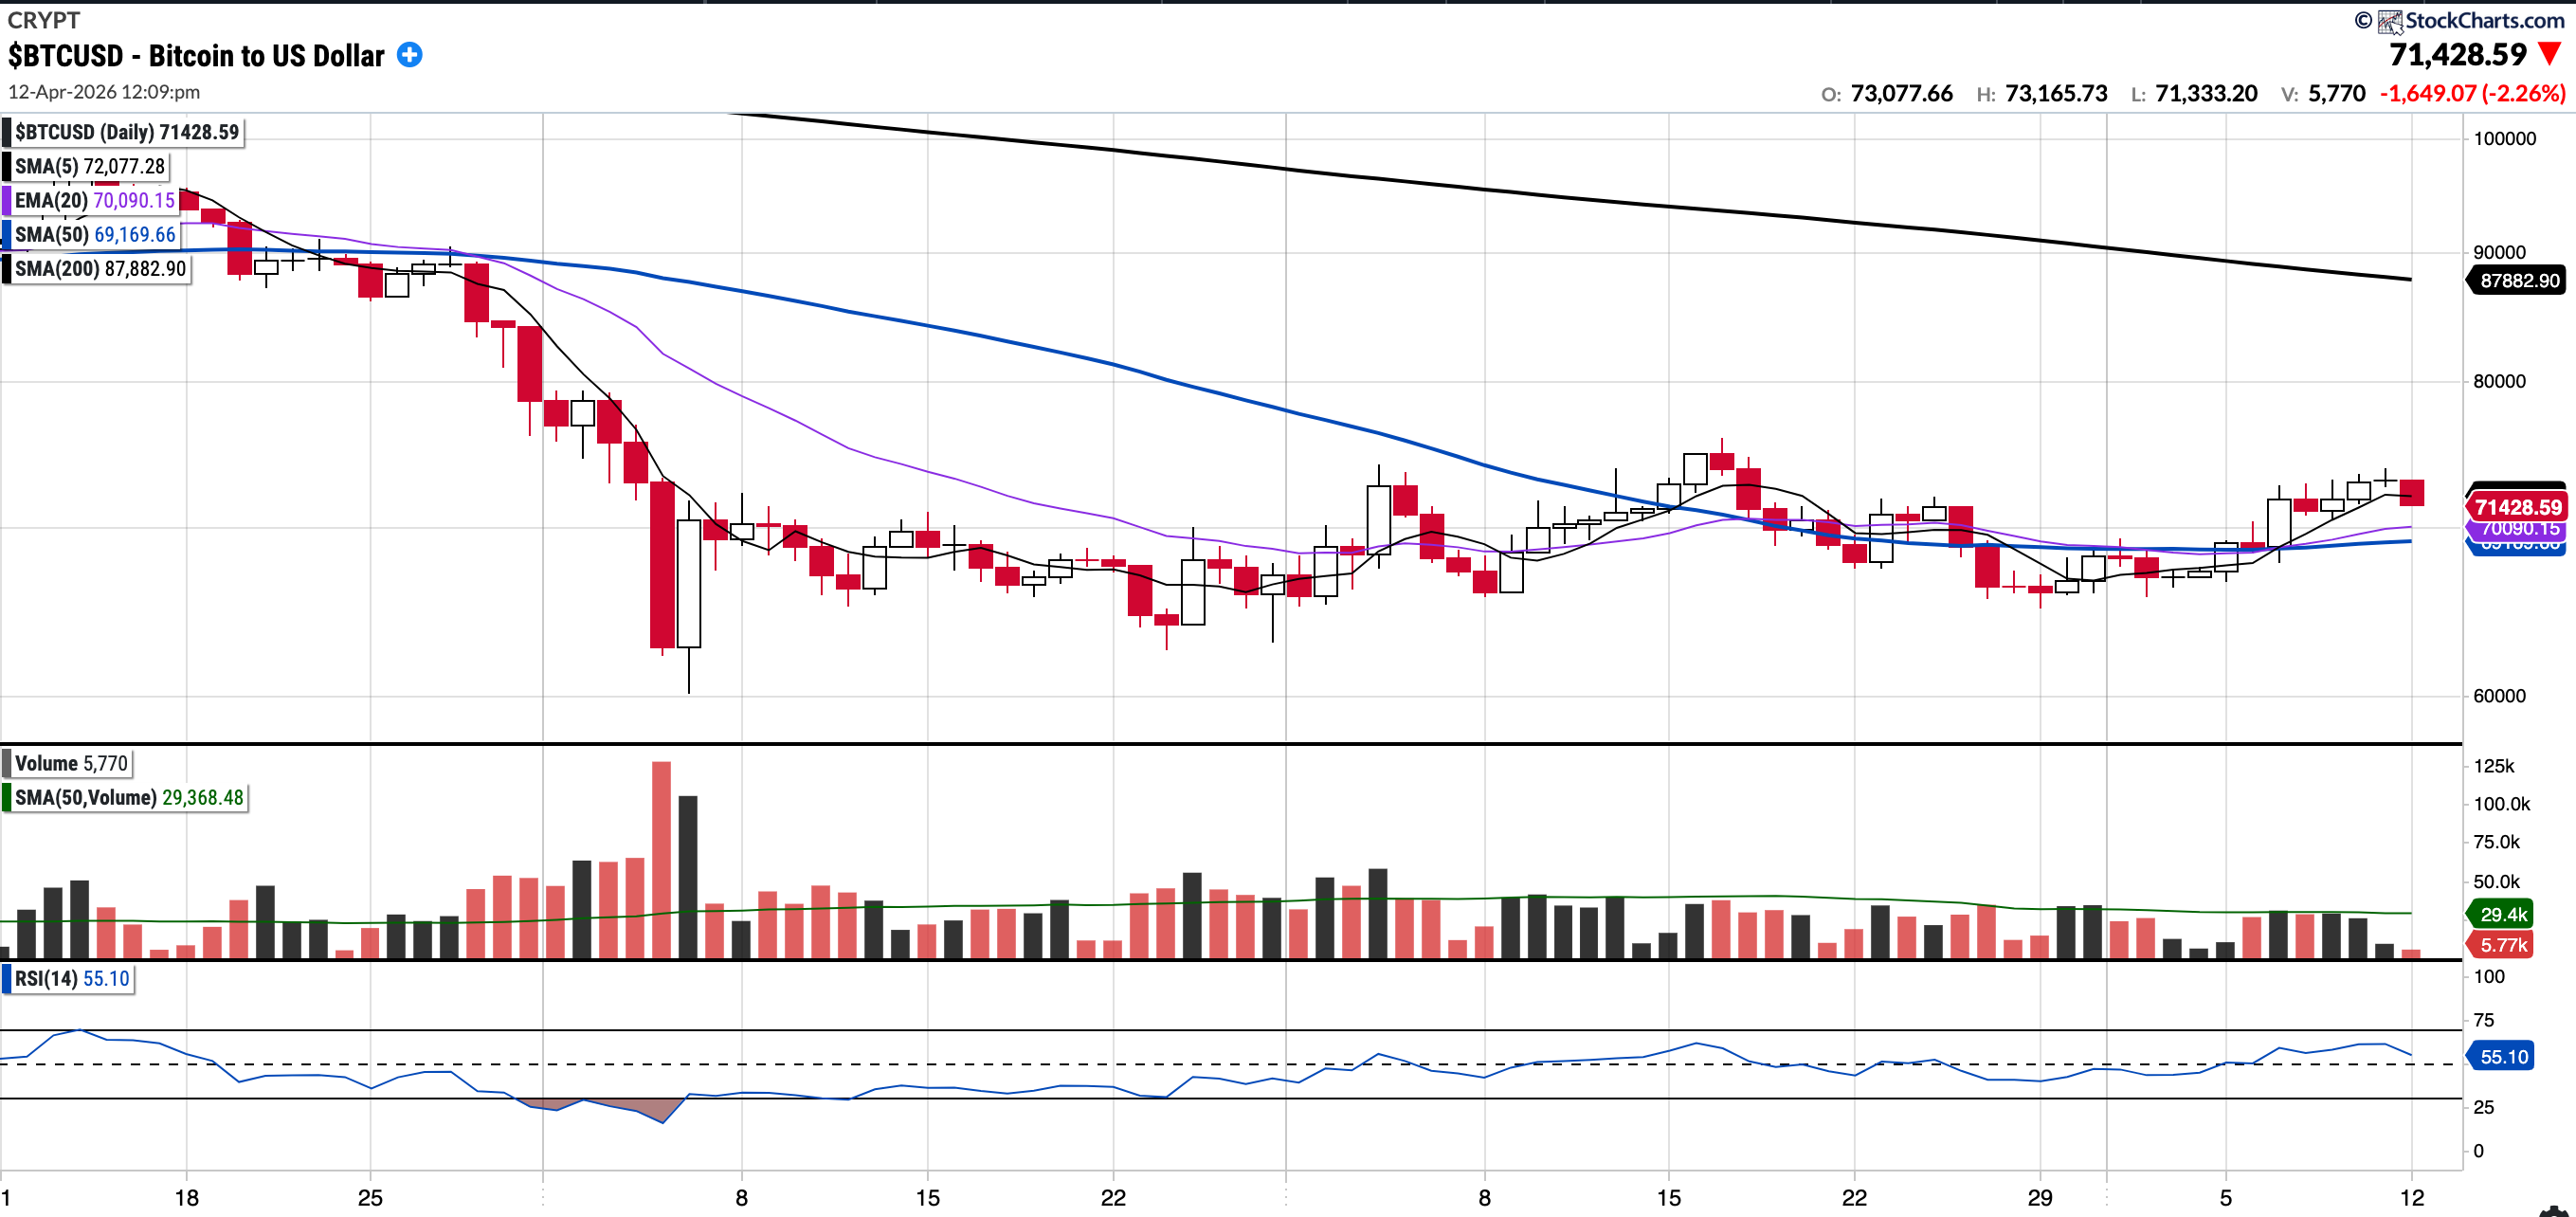Click the SMA(50) 69,169.66 legend label
The height and width of the screenshot is (1217, 2576).
(x=95, y=234)
